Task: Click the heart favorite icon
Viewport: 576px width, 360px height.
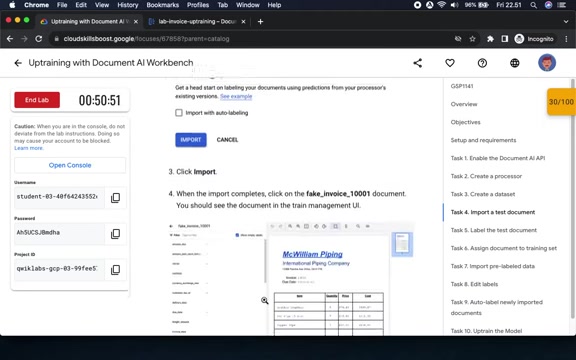Action: tap(450, 63)
